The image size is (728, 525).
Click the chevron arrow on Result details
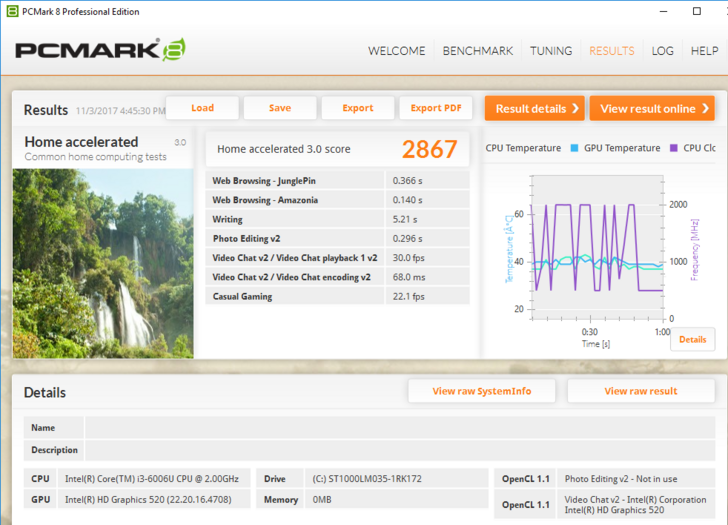coord(575,108)
